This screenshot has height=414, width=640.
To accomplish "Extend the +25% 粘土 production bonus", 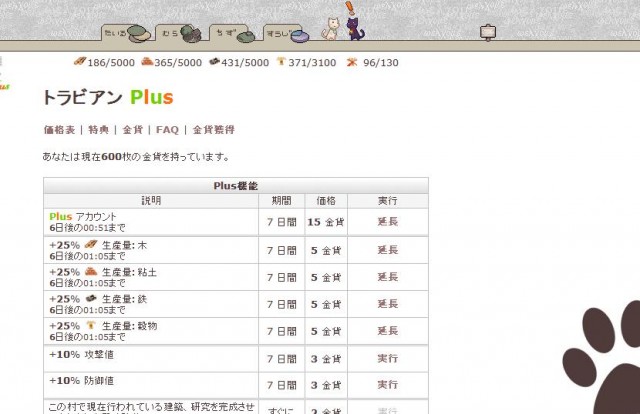I will (387, 277).
